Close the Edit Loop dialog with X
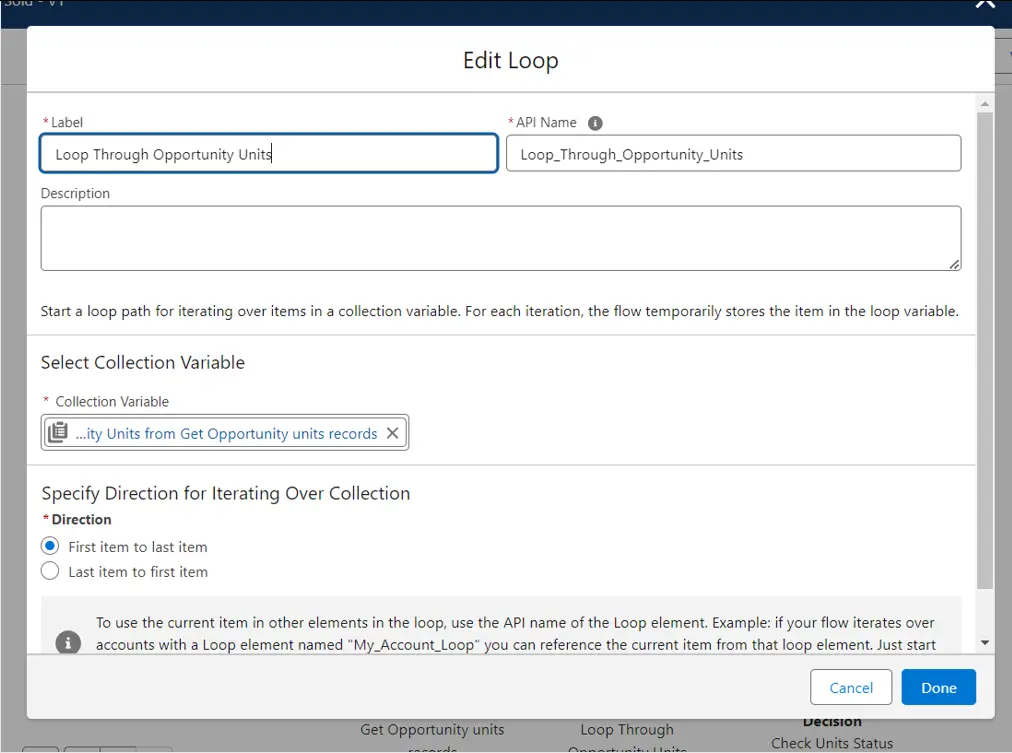The width and height of the screenshot is (1012, 753). [x=985, y=4]
